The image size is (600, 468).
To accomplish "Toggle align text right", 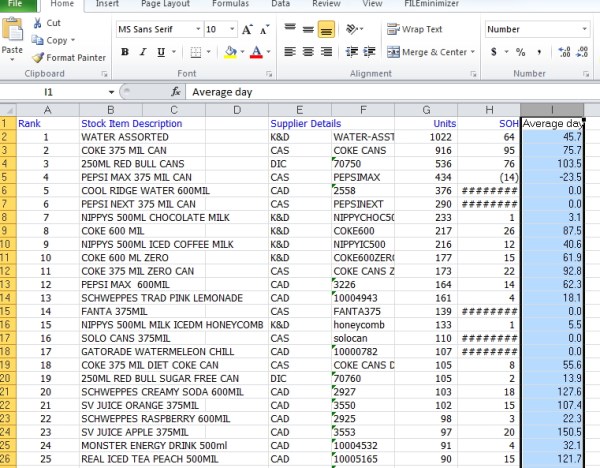I will [x=326, y=51].
